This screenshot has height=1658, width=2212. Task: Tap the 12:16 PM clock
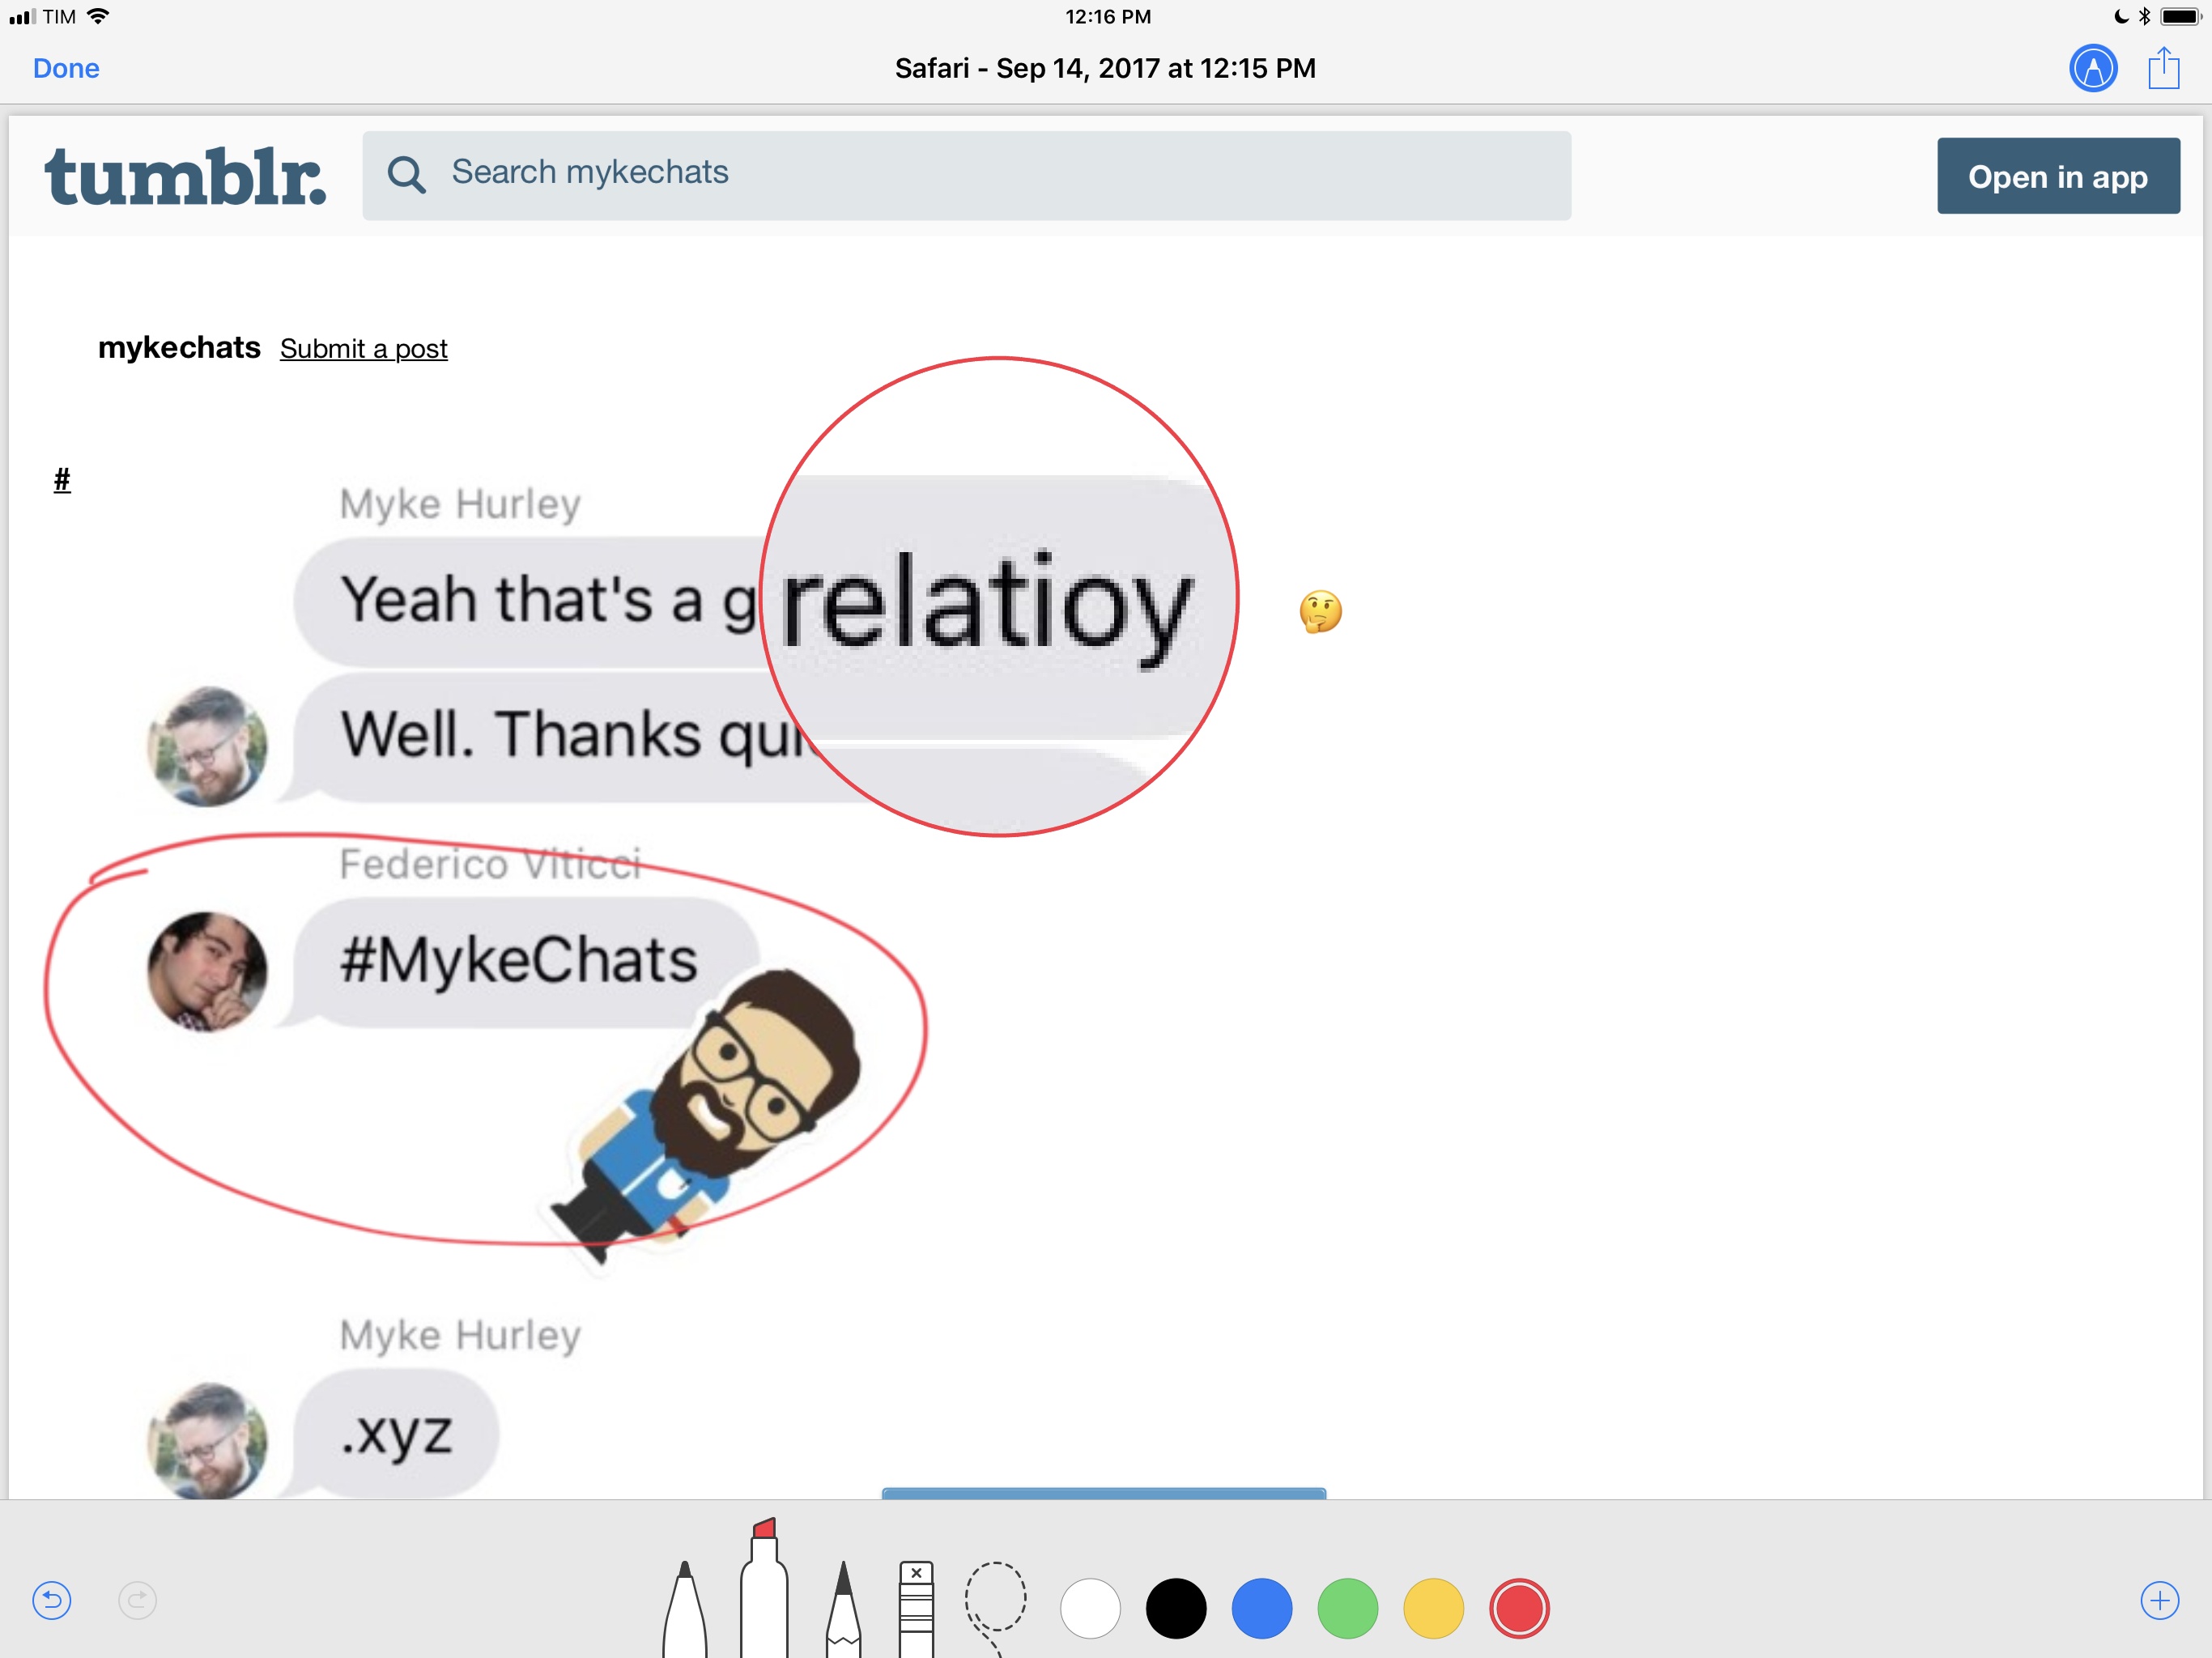pyautogui.click(x=1108, y=16)
